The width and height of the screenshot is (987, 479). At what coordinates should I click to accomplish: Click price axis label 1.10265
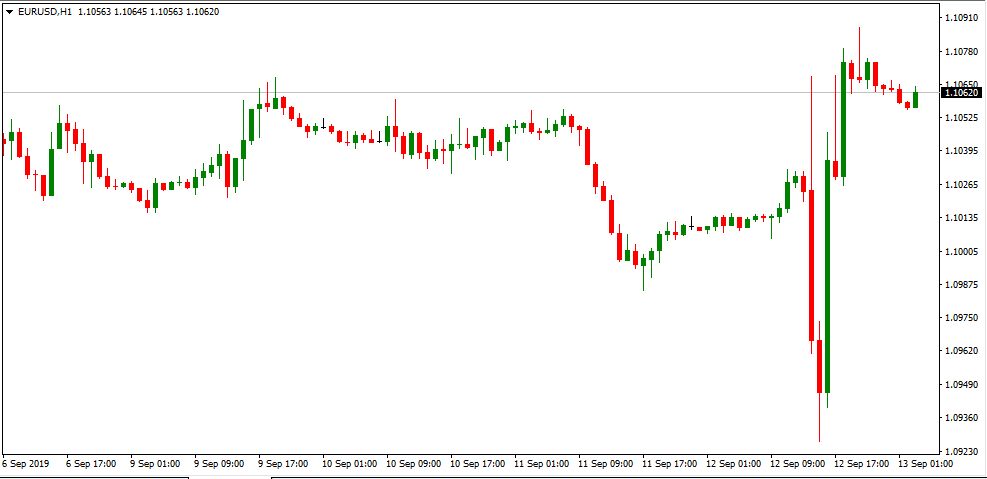tap(961, 185)
